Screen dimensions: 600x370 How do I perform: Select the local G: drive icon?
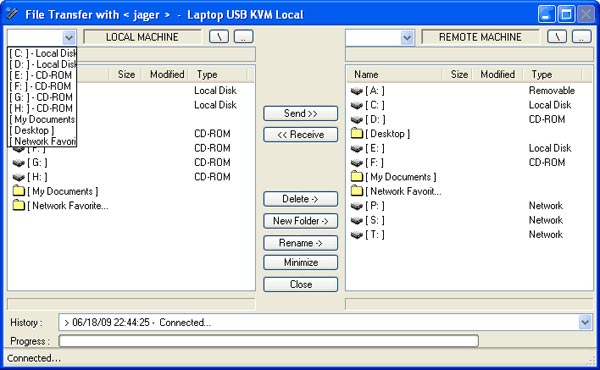[x=18, y=163]
